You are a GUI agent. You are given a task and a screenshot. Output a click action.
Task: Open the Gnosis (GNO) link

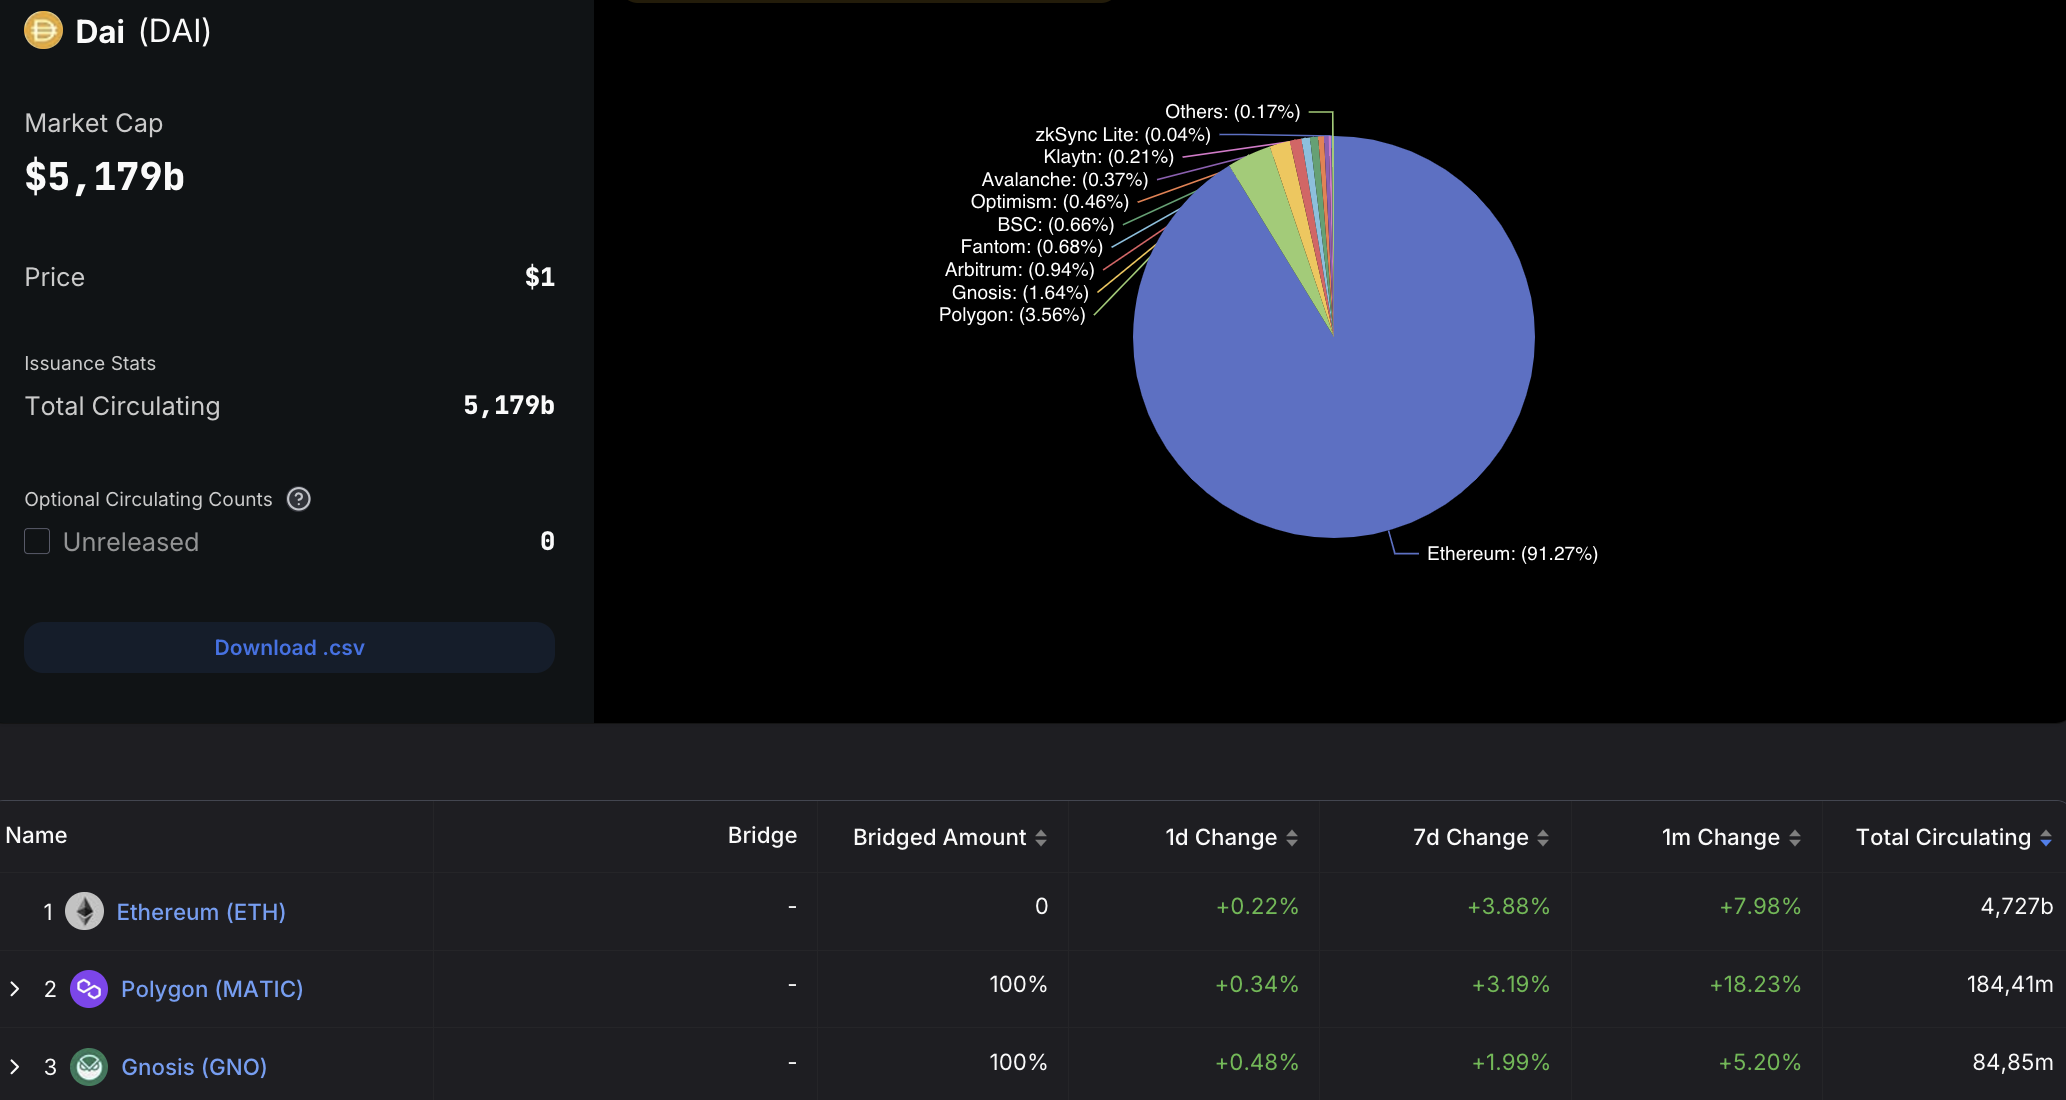tap(194, 1067)
